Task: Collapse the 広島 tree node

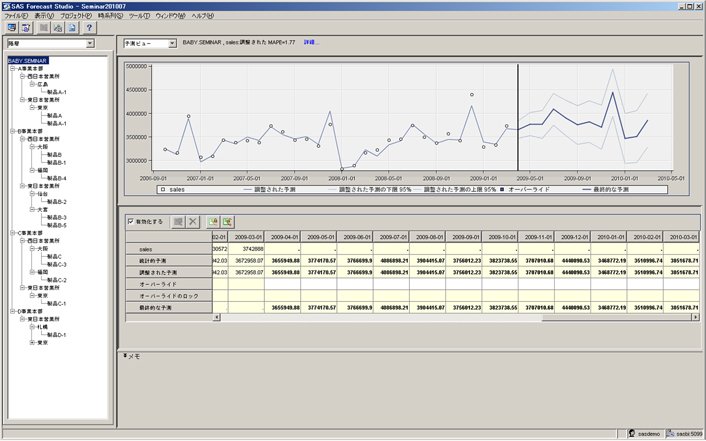Action: (x=32, y=84)
